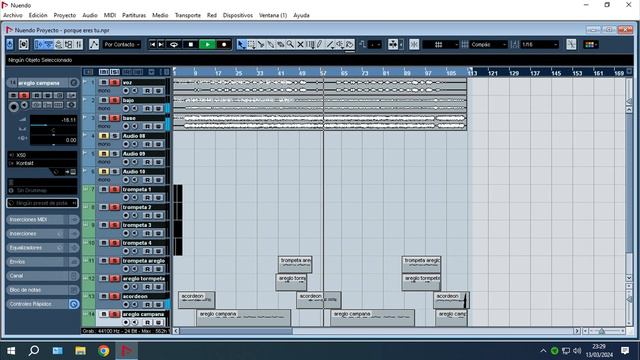Screen dimensions: 640x360
Task: Click the XSD input routing field
Action: (42, 155)
